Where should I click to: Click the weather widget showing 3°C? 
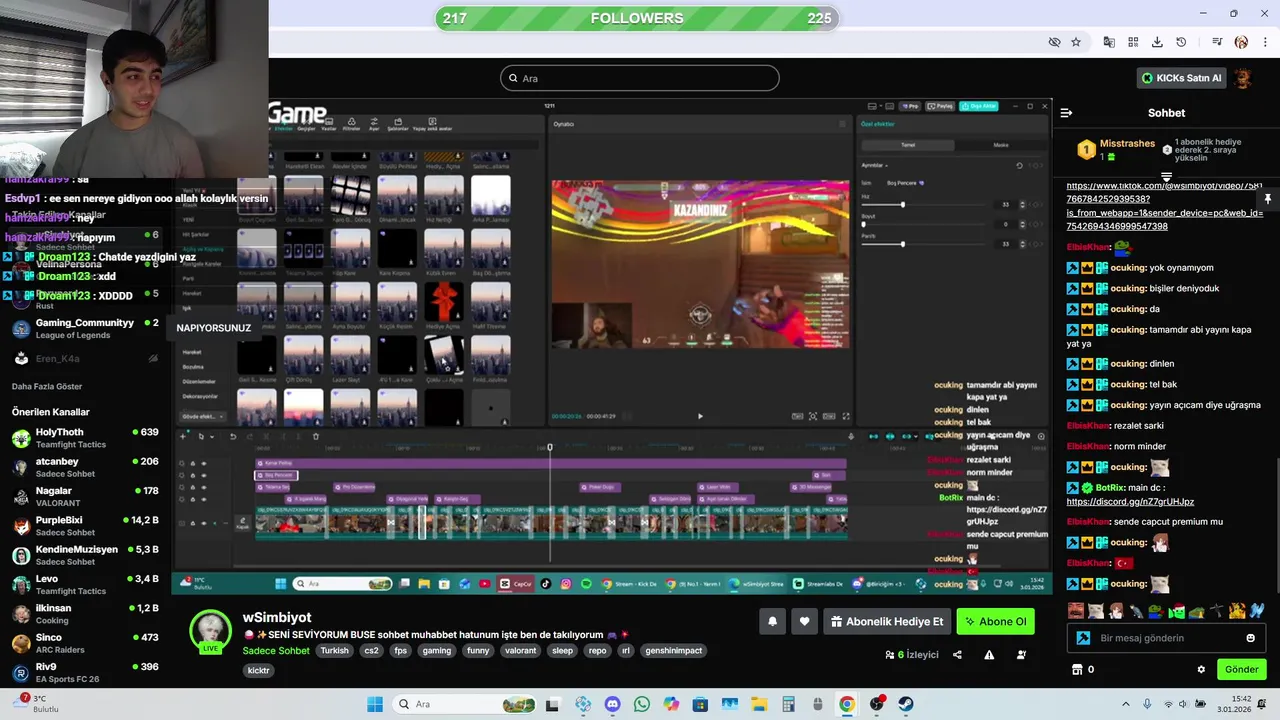click(35, 704)
